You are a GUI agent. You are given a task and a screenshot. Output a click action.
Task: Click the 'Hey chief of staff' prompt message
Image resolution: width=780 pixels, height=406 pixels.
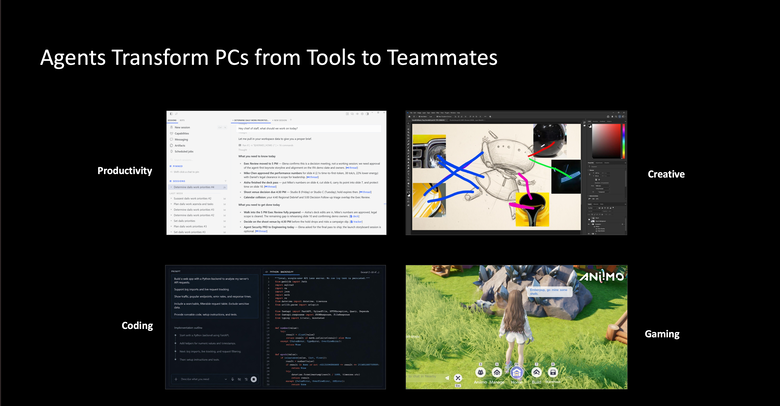[x=308, y=128]
